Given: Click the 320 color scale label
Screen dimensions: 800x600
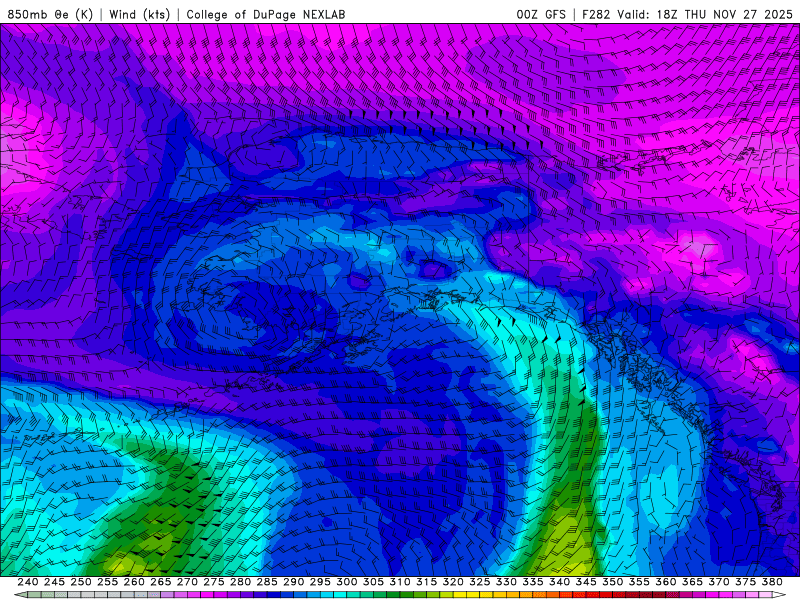Looking at the screenshot, I should tap(453, 582).
